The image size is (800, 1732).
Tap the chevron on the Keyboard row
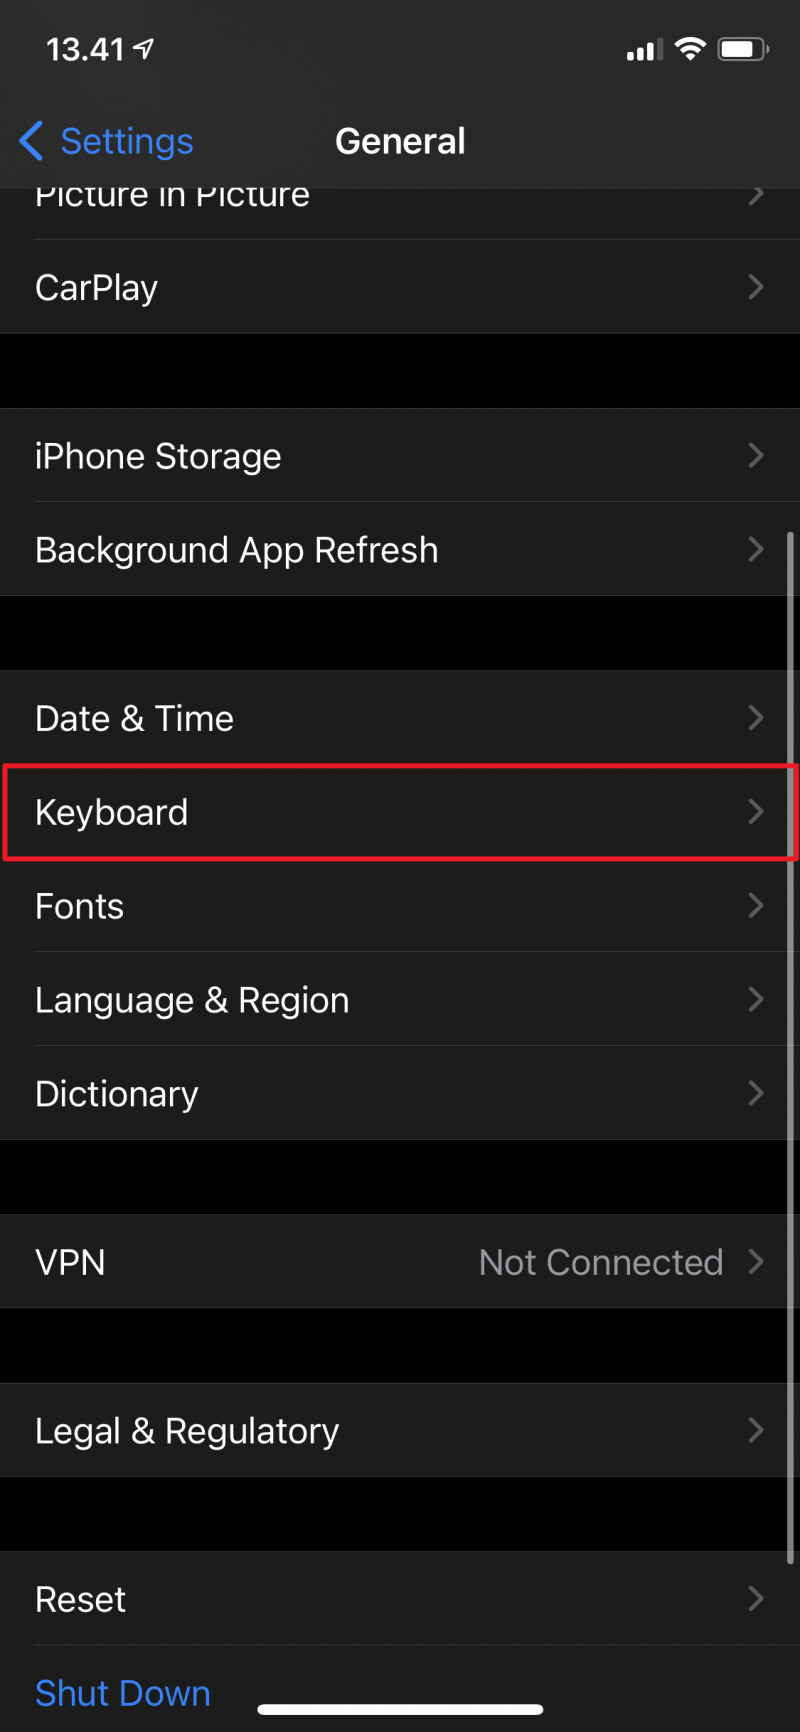coord(756,812)
